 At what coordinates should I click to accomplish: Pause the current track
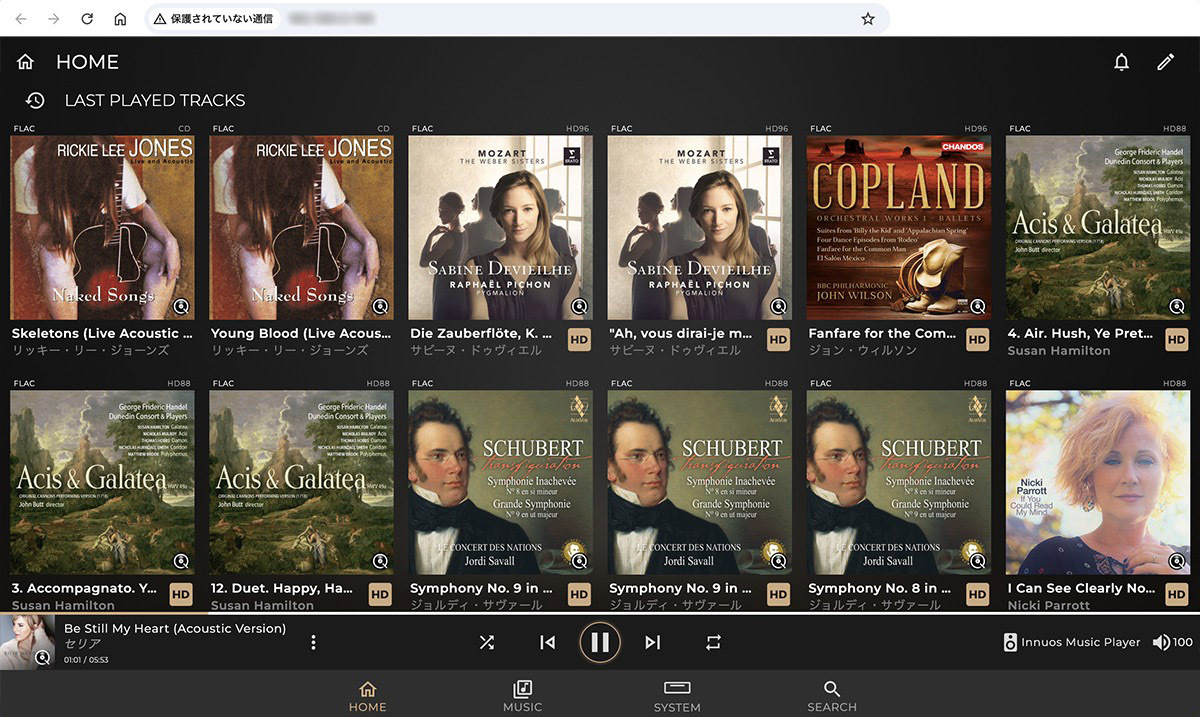click(600, 642)
